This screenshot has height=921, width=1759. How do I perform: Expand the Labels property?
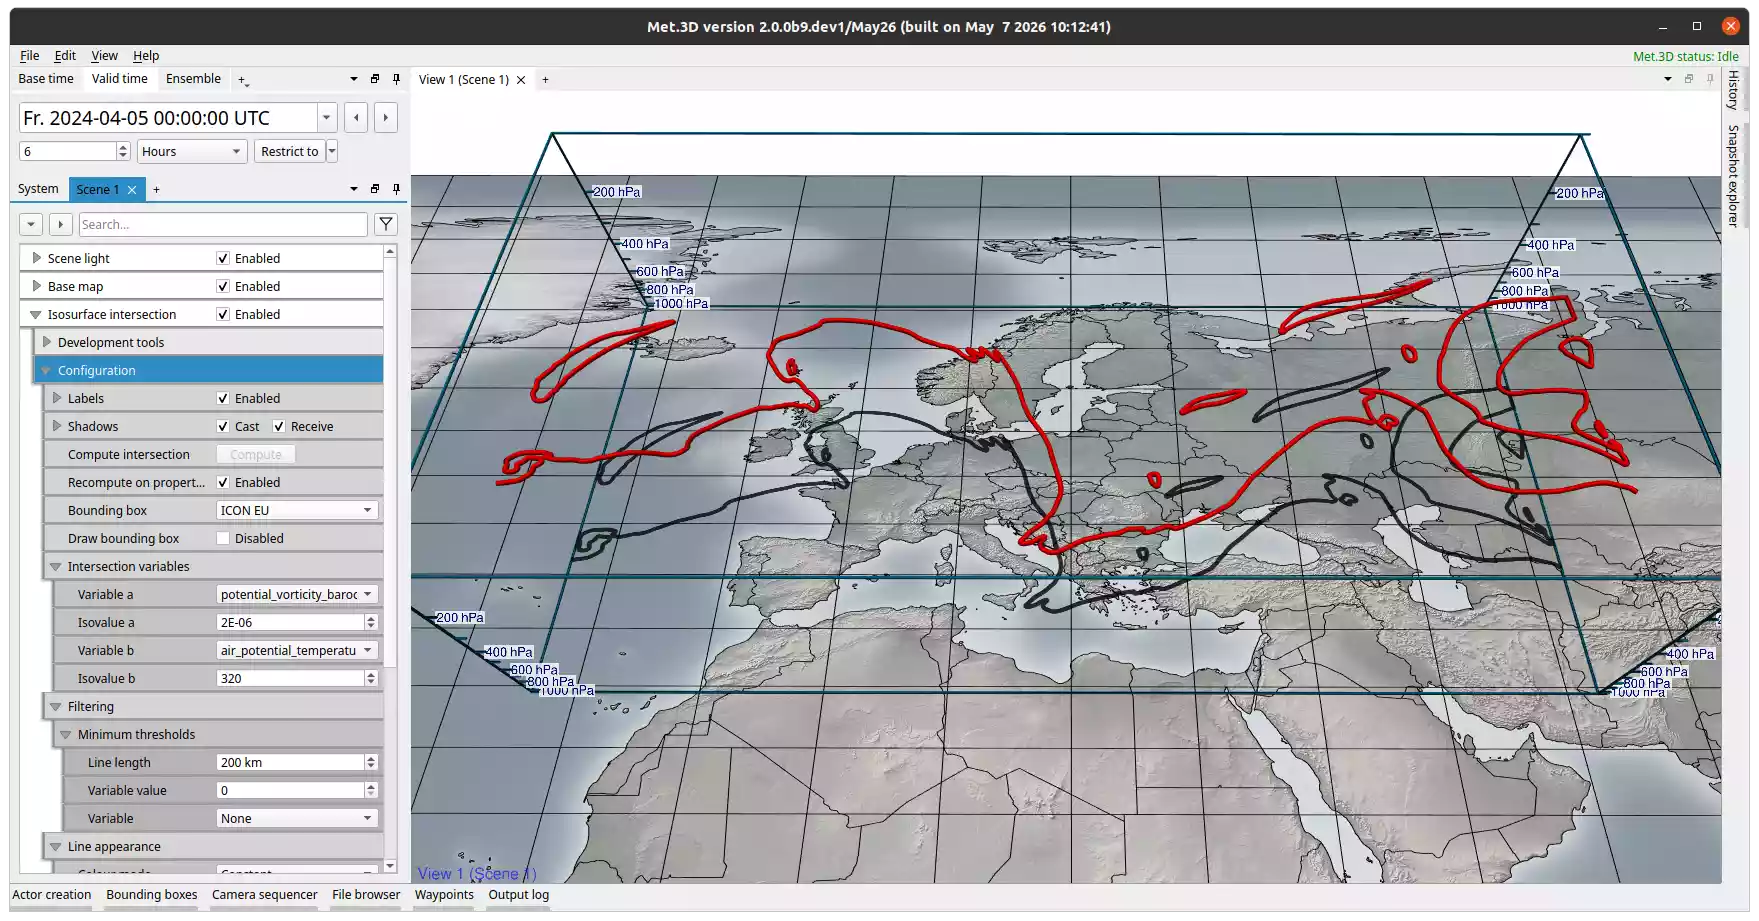pos(56,398)
